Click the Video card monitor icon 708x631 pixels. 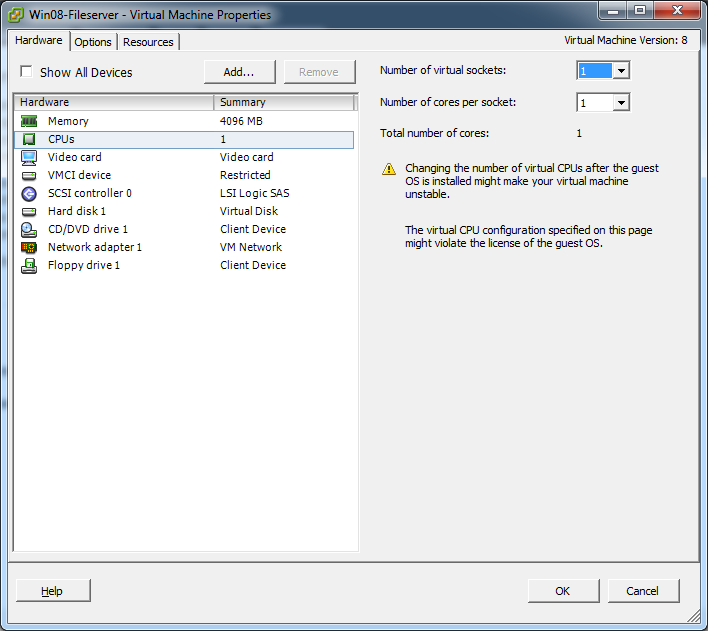(x=29, y=157)
